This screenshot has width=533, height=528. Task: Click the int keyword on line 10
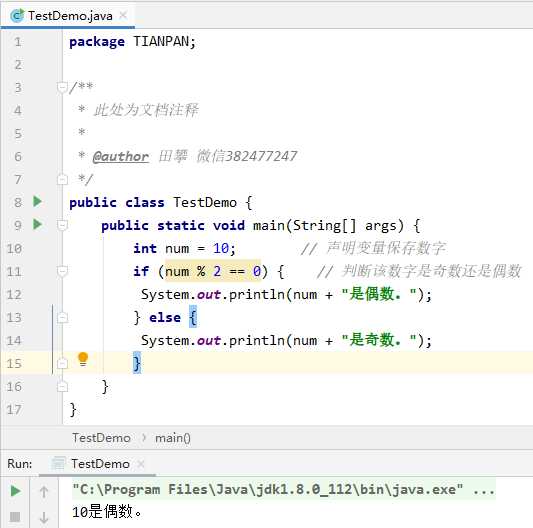click(x=145, y=248)
